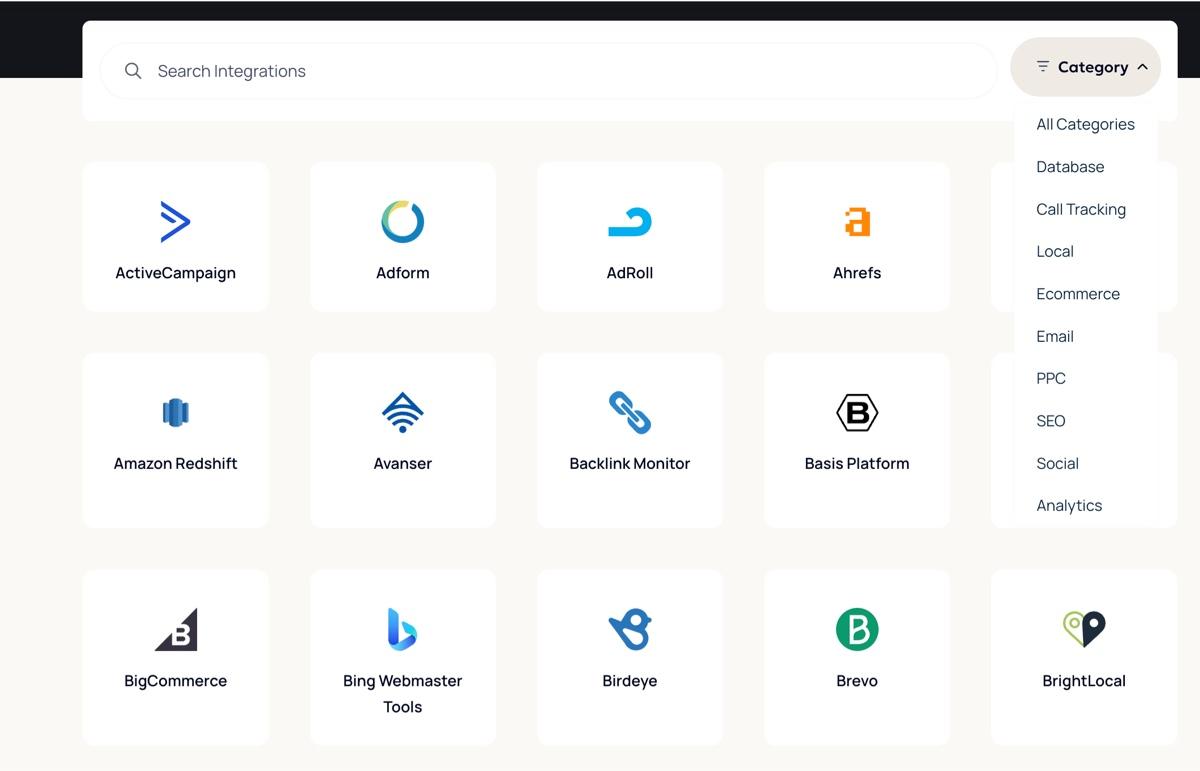Viewport: 1200px width, 771px height.
Task: Open AdRoll integration text label
Action: tap(630, 273)
